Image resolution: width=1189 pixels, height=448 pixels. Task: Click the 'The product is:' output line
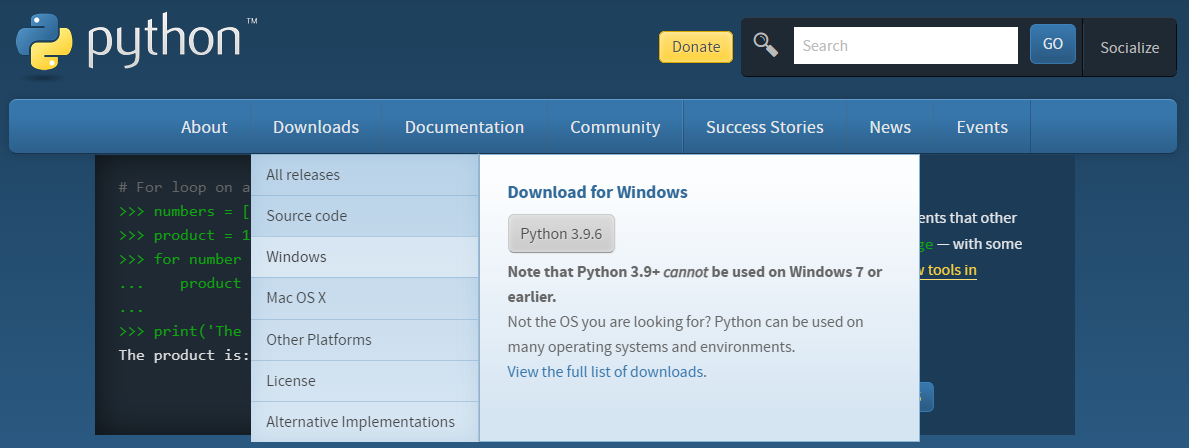click(184, 355)
